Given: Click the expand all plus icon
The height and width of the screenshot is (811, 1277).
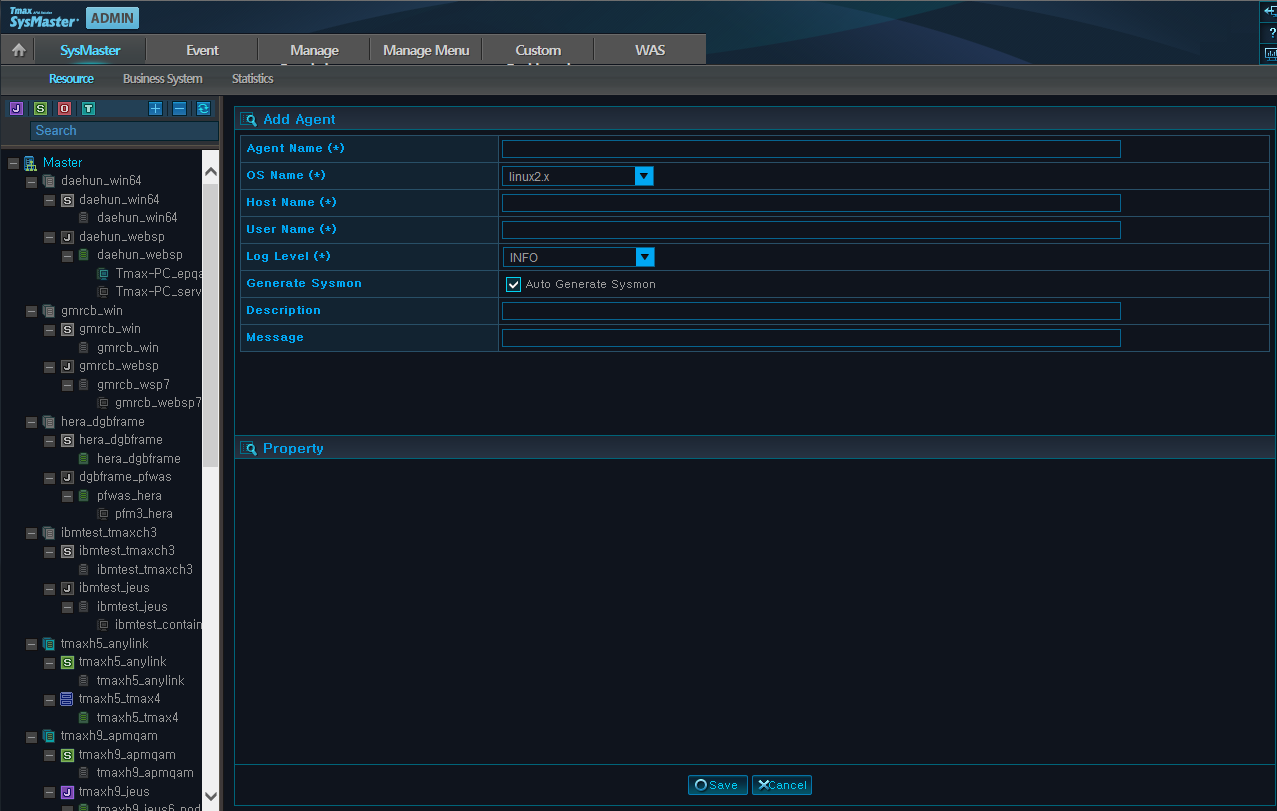Looking at the screenshot, I should [x=155, y=109].
